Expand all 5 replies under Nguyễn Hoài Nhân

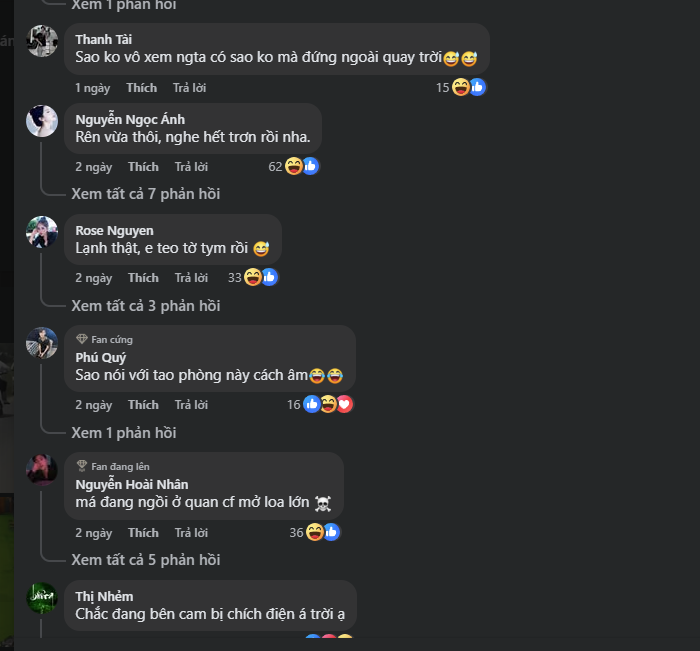(x=146, y=560)
